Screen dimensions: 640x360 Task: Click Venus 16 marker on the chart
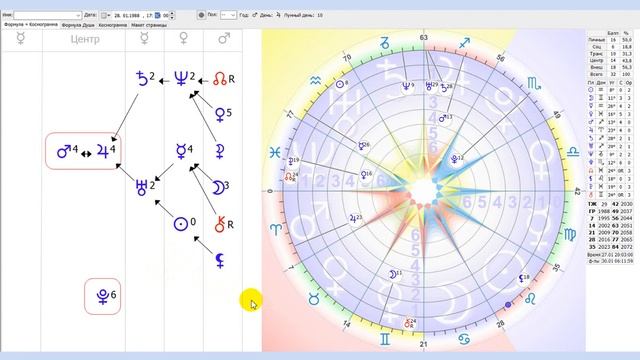coord(366,175)
